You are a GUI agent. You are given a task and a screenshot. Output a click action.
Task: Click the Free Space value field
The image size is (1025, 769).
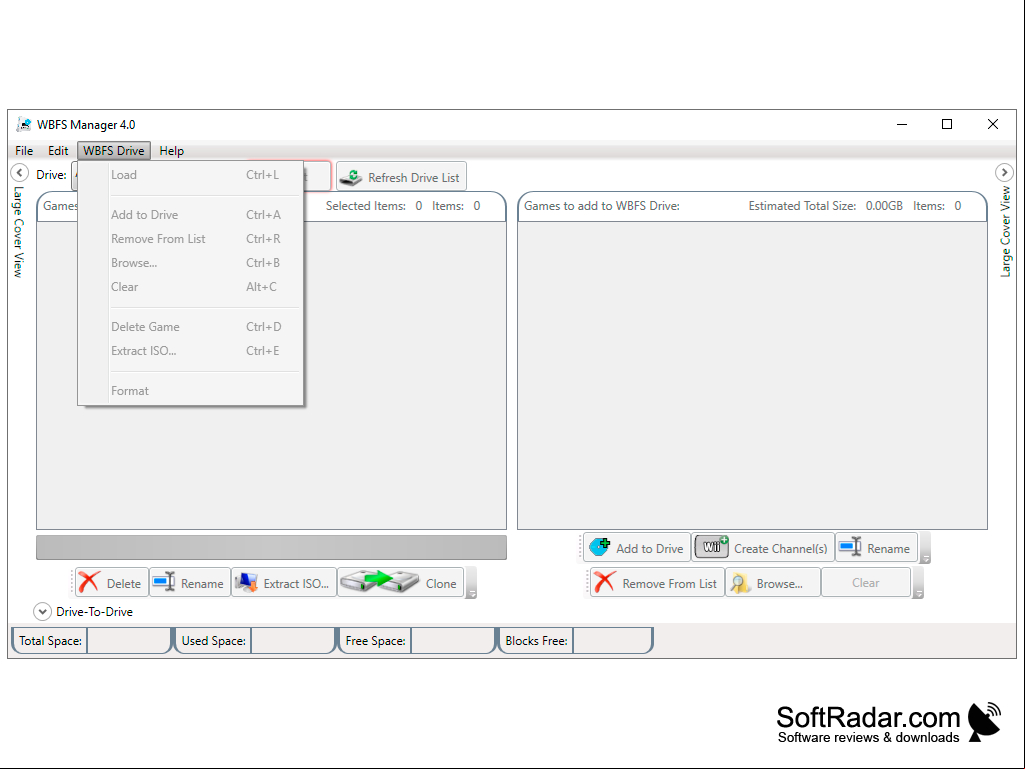click(452, 640)
